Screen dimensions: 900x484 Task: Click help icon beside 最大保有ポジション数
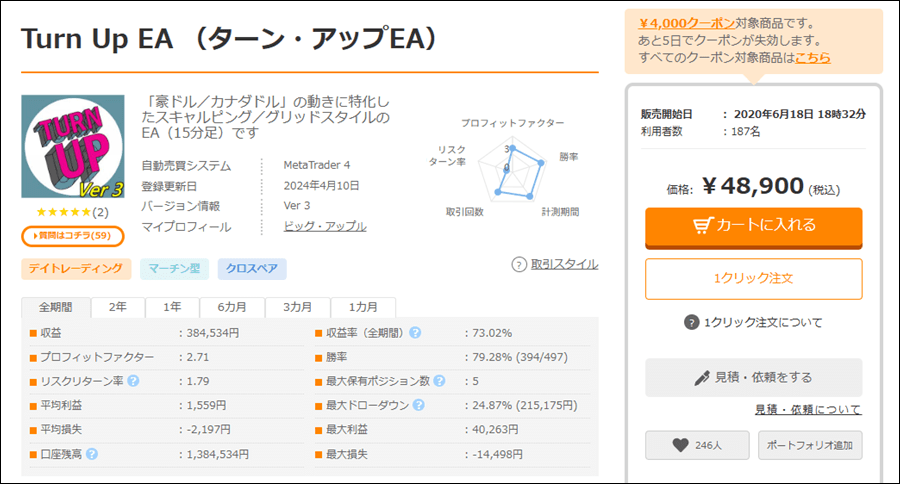439,381
